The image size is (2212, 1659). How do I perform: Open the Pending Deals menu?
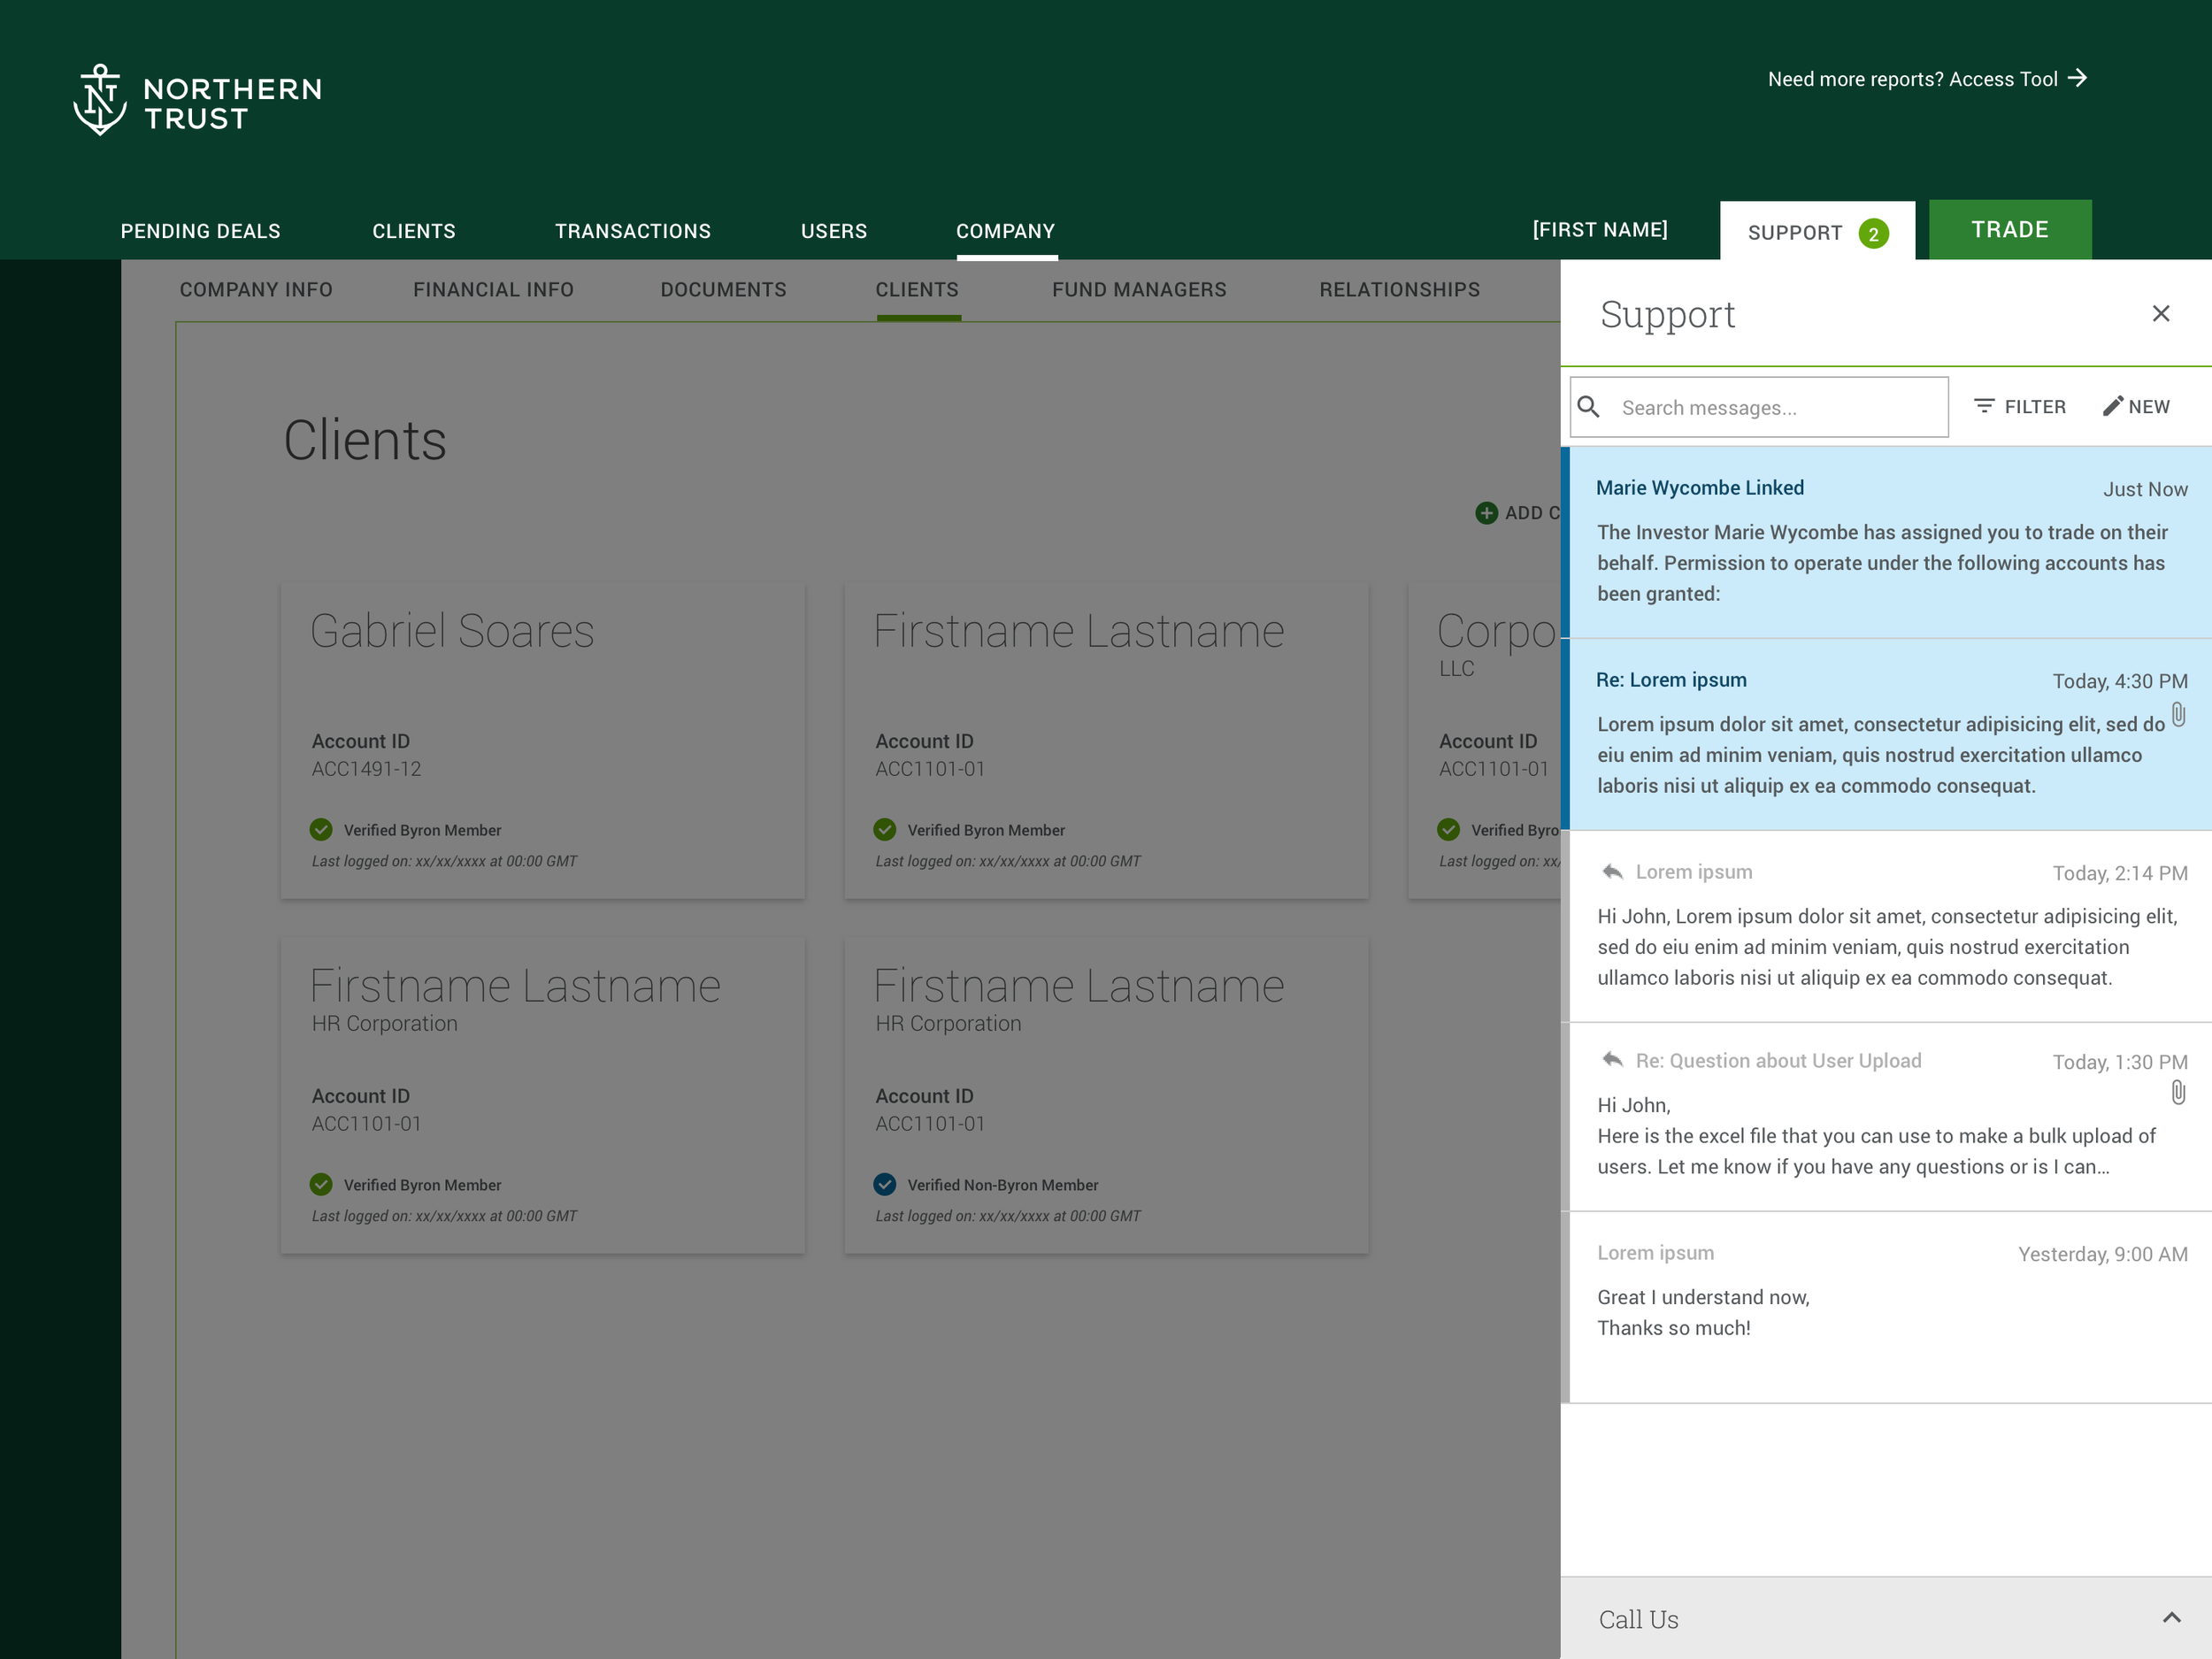click(x=201, y=231)
